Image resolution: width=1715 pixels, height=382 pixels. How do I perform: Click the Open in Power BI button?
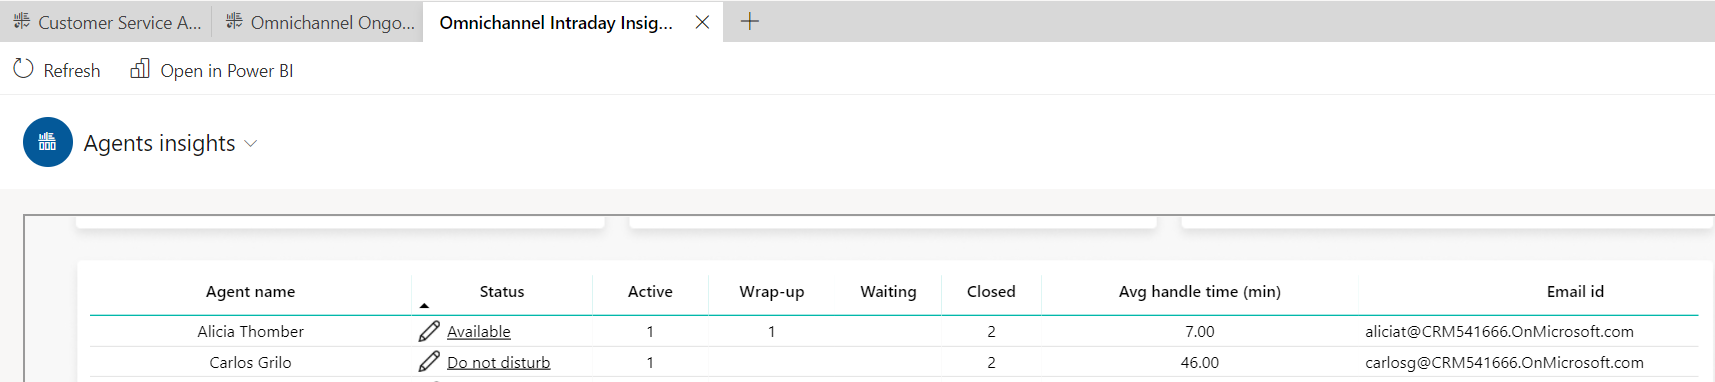coord(212,70)
